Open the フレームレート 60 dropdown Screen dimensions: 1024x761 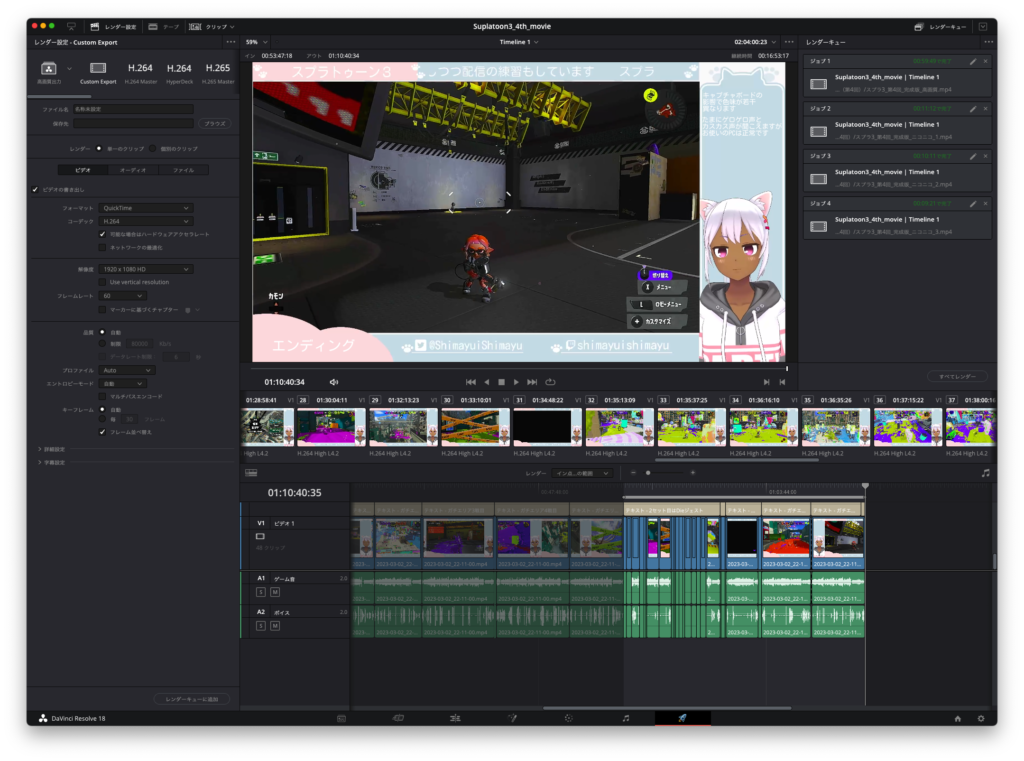point(123,296)
